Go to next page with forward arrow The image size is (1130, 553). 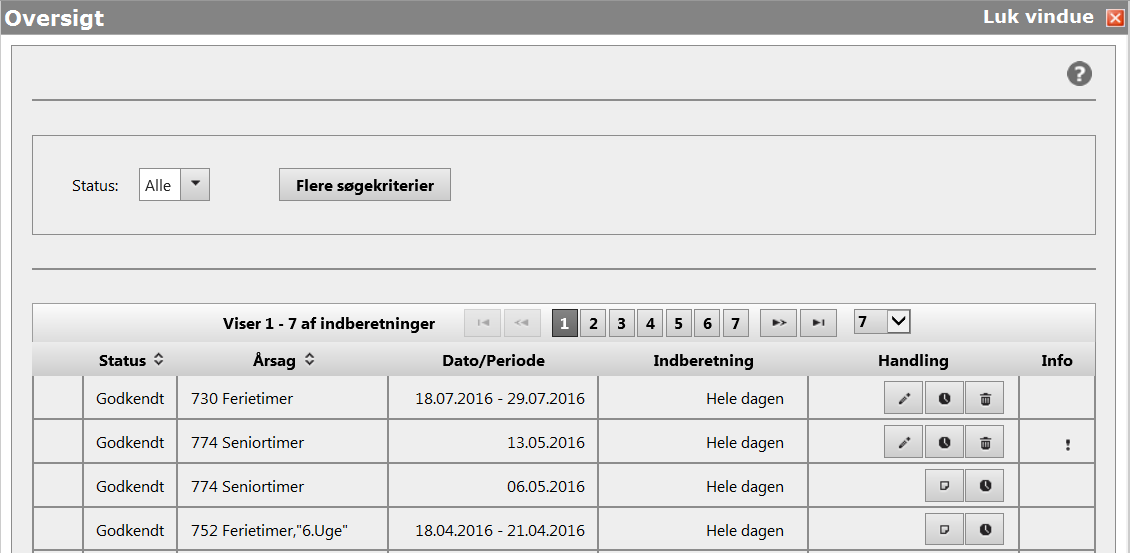point(778,323)
